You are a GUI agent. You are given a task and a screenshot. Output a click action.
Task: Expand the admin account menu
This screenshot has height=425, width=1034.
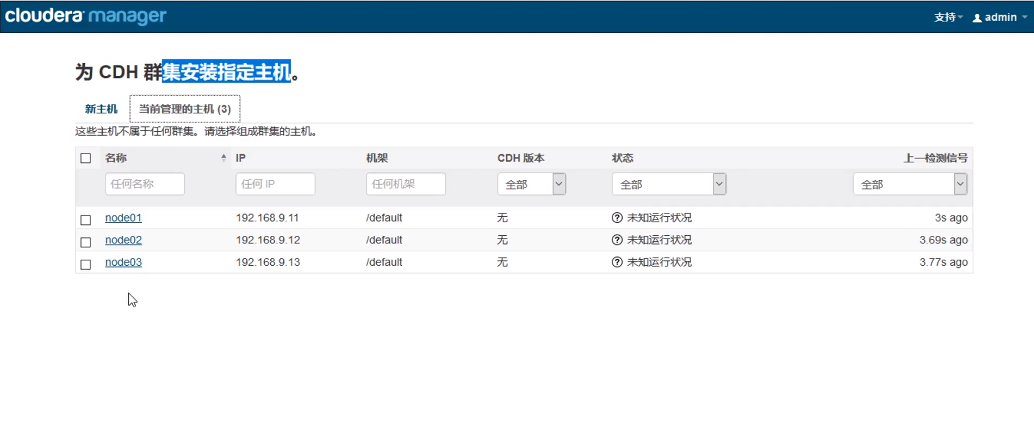coord(1000,18)
